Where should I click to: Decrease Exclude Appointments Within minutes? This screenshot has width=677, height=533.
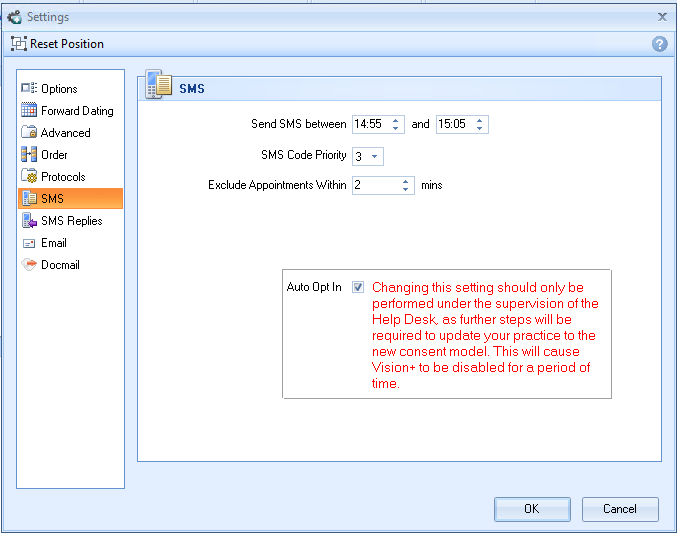pyautogui.click(x=405, y=189)
